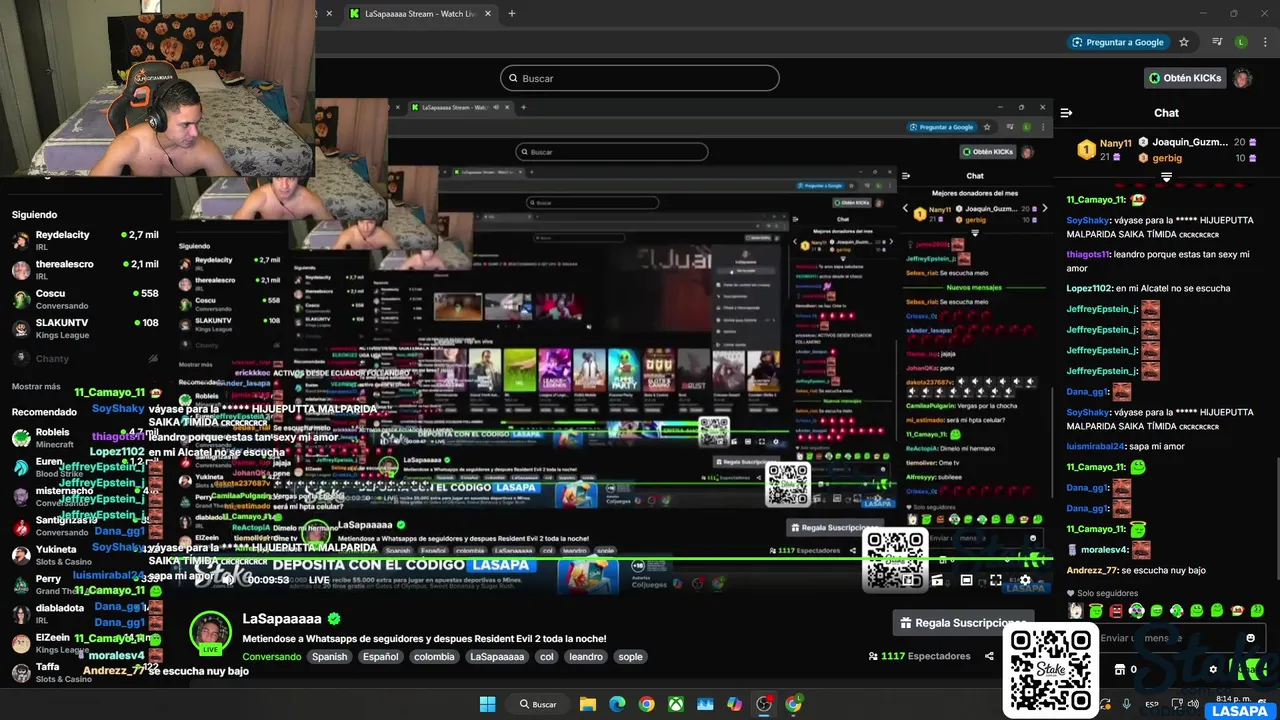Open Coscu channel in sidebar
This screenshot has height=720, width=1280.
(x=85, y=299)
